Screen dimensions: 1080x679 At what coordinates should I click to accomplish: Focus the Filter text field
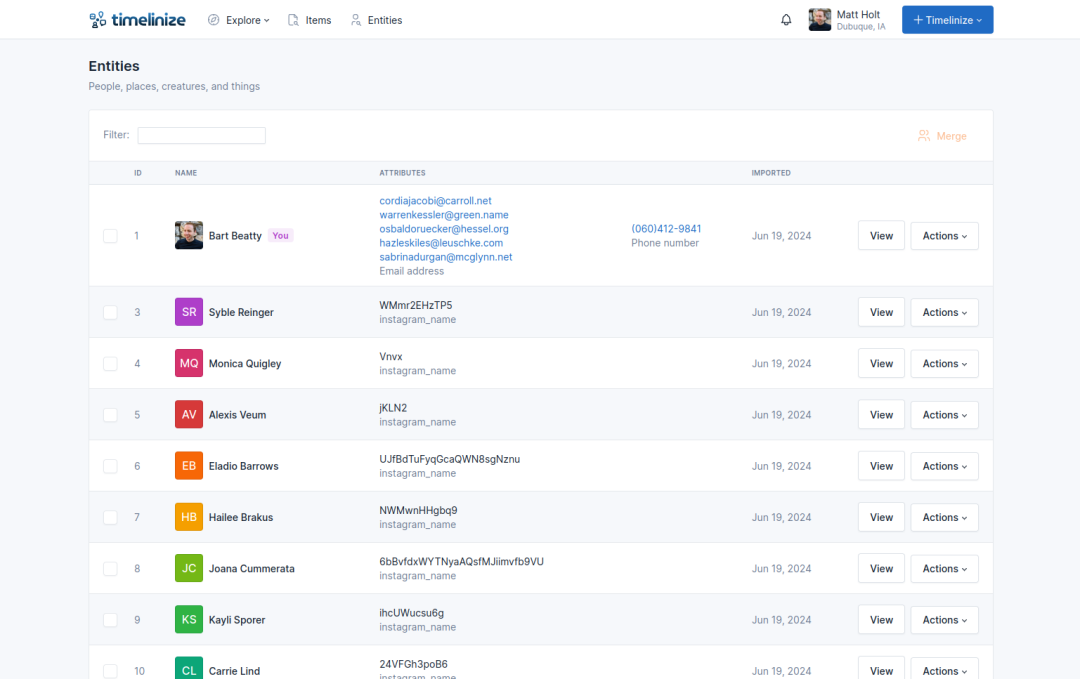click(201, 135)
